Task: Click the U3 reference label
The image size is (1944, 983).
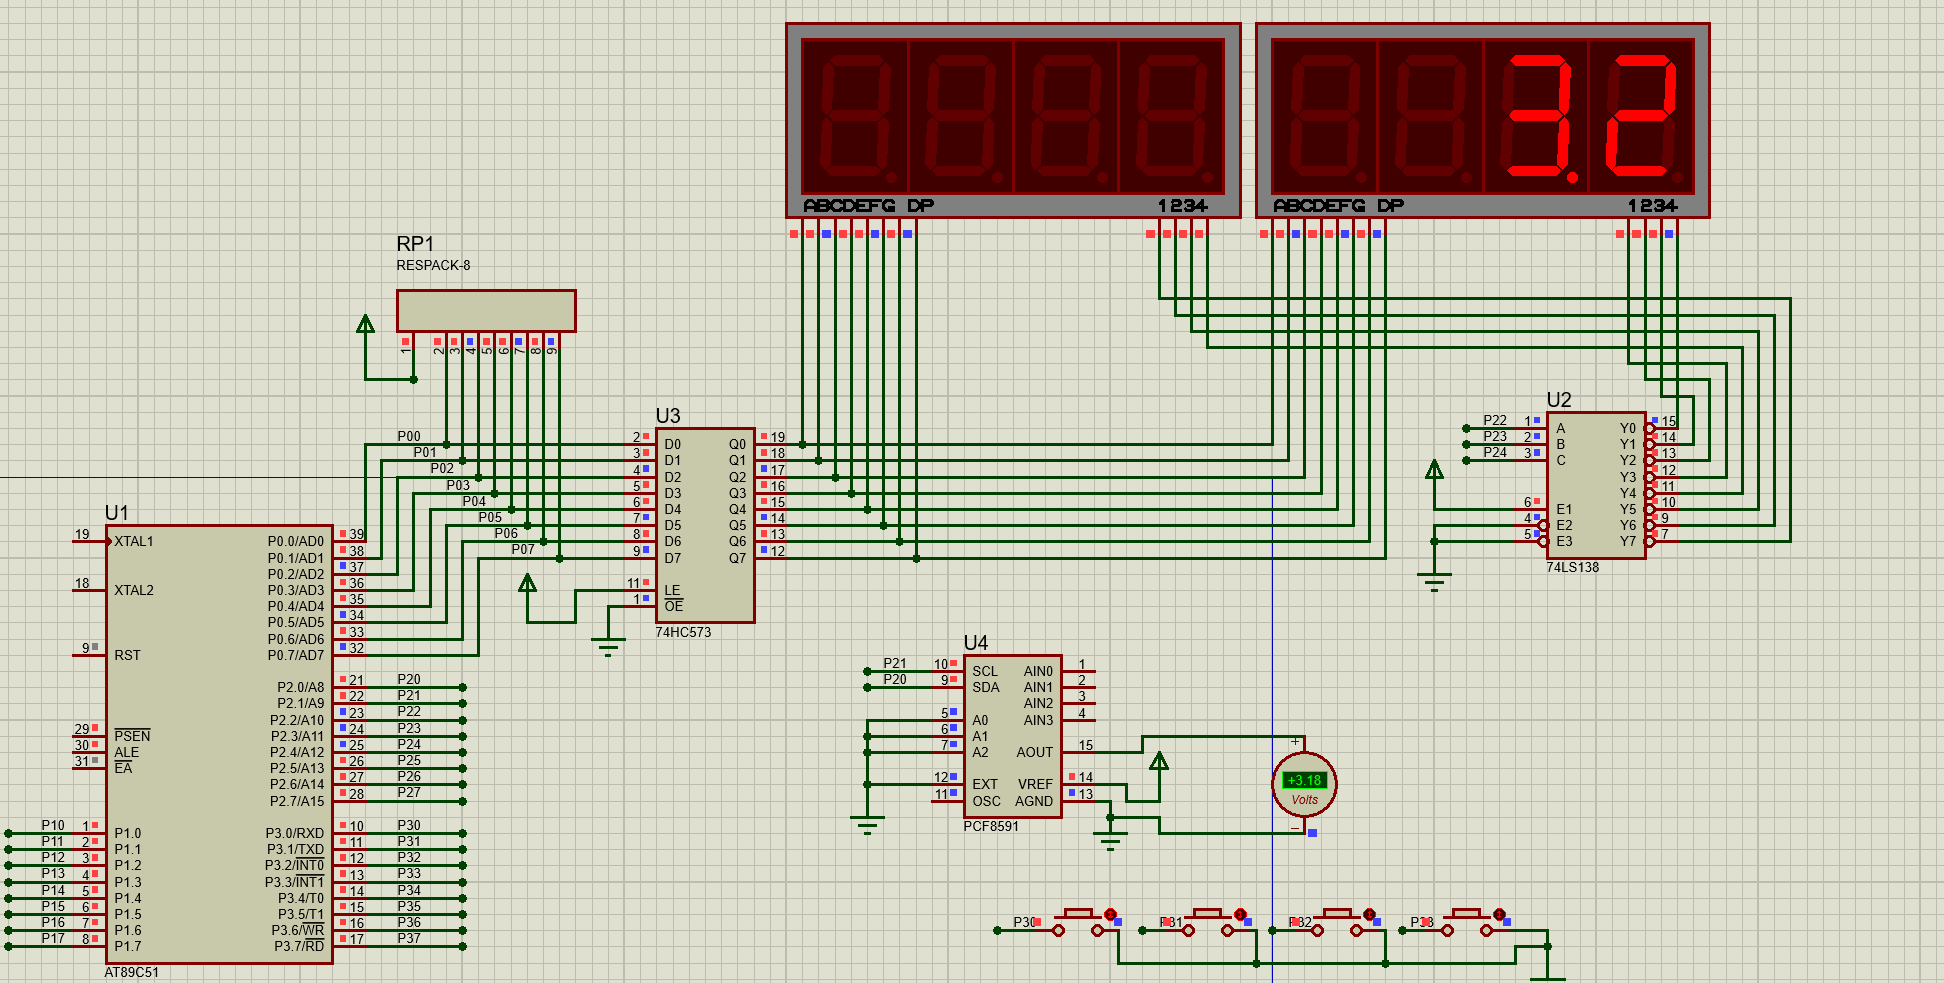Action: coord(668,415)
